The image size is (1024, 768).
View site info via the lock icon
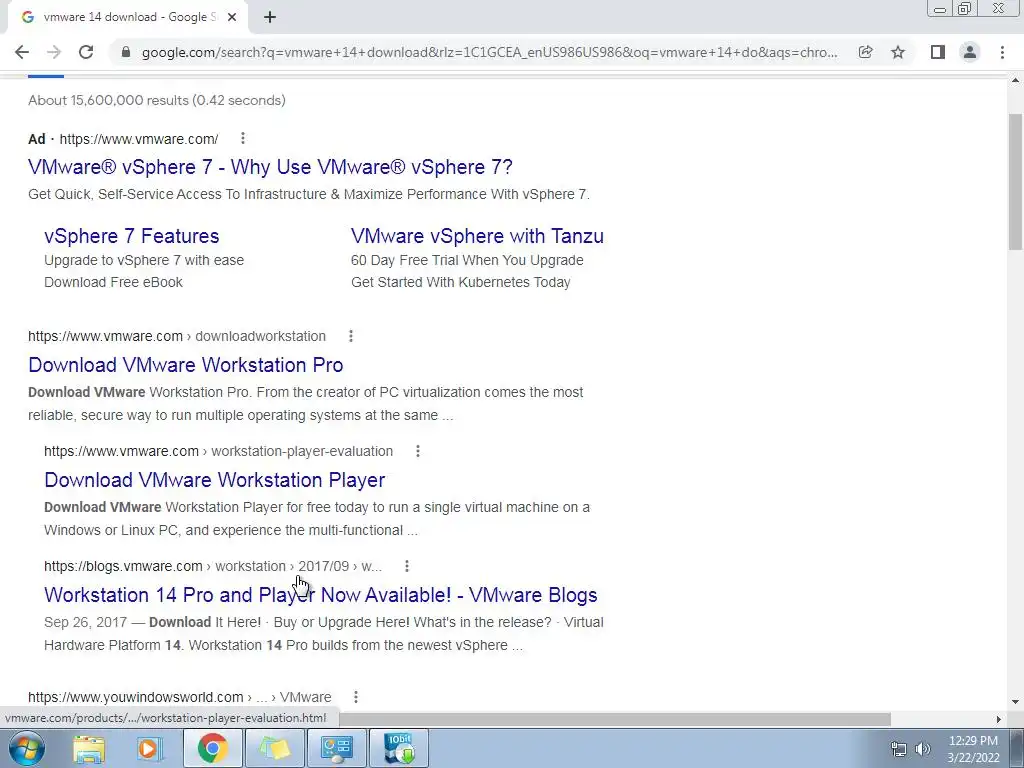126,52
